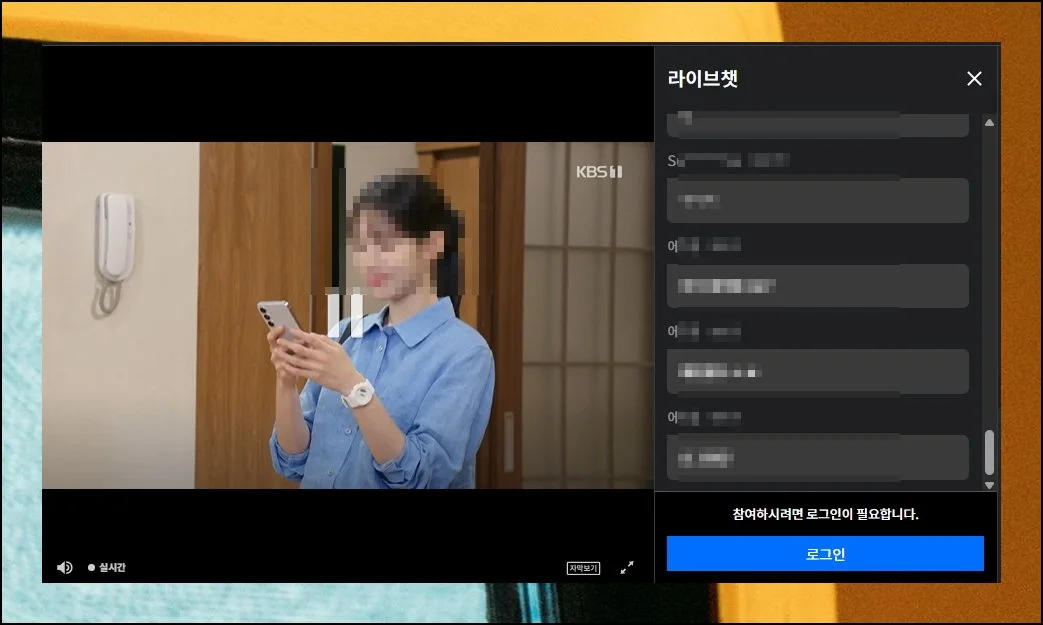
Task: Click the chat scrollbar's down arrow
Action: pyautogui.click(x=989, y=485)
